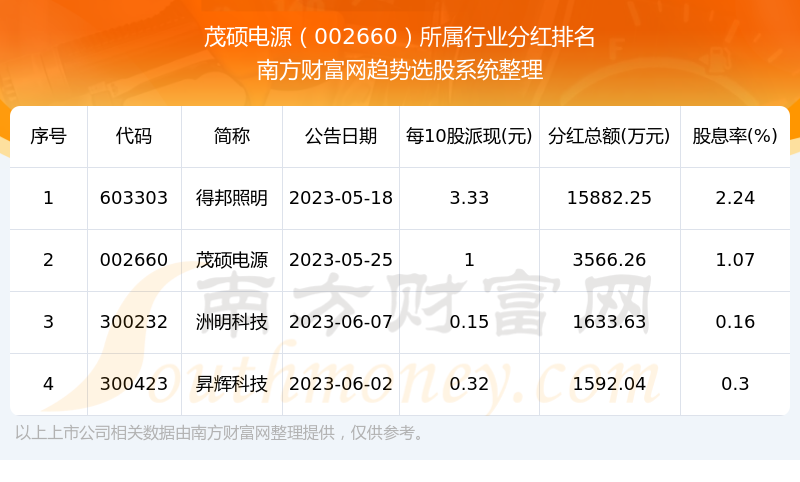
Task: Select the 代码 column header
Action: pos(134,136)
